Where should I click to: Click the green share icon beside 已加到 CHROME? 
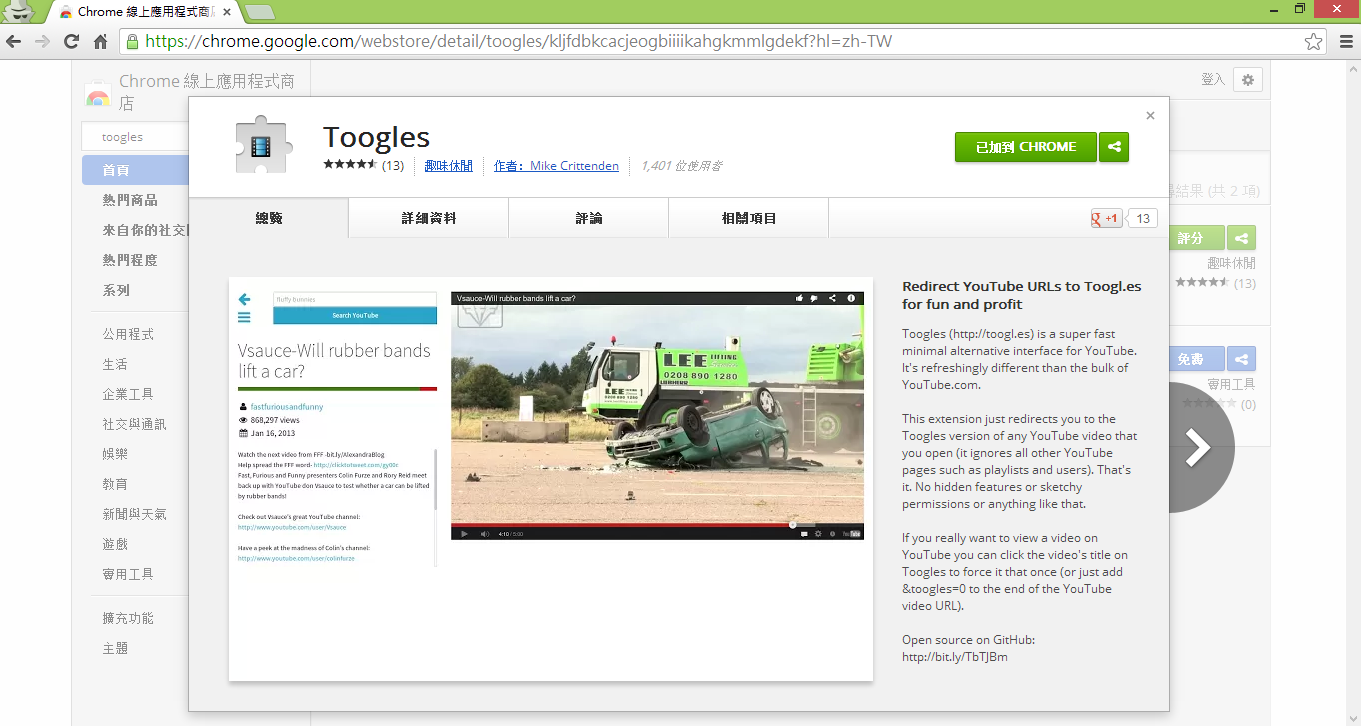point(1114,146)
